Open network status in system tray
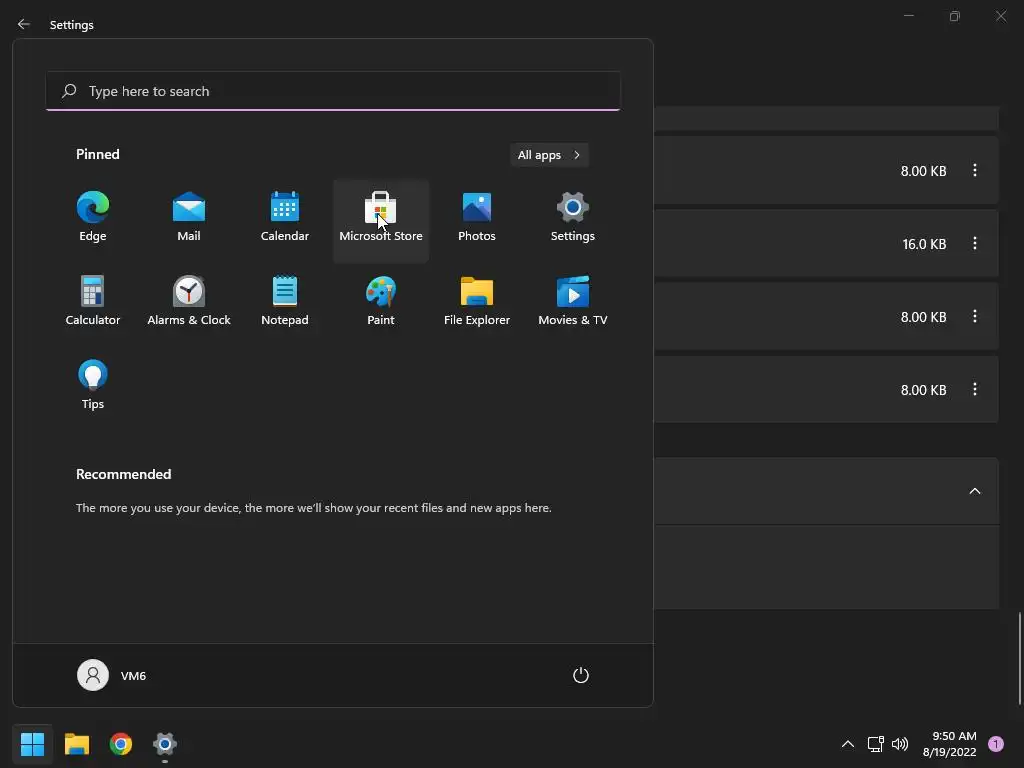1024x768 pixels. click(875, 744)
